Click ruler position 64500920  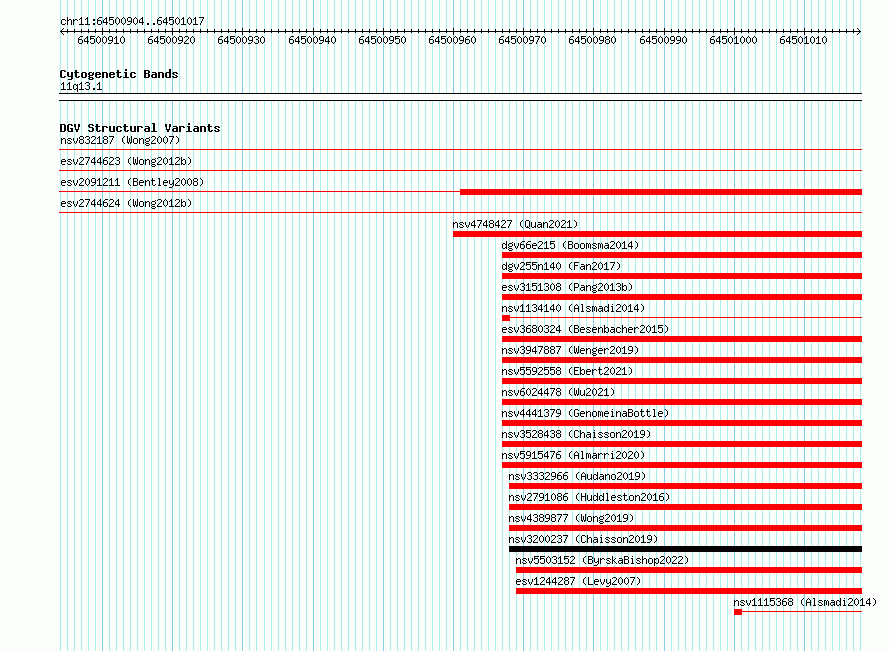pos(171,40)
